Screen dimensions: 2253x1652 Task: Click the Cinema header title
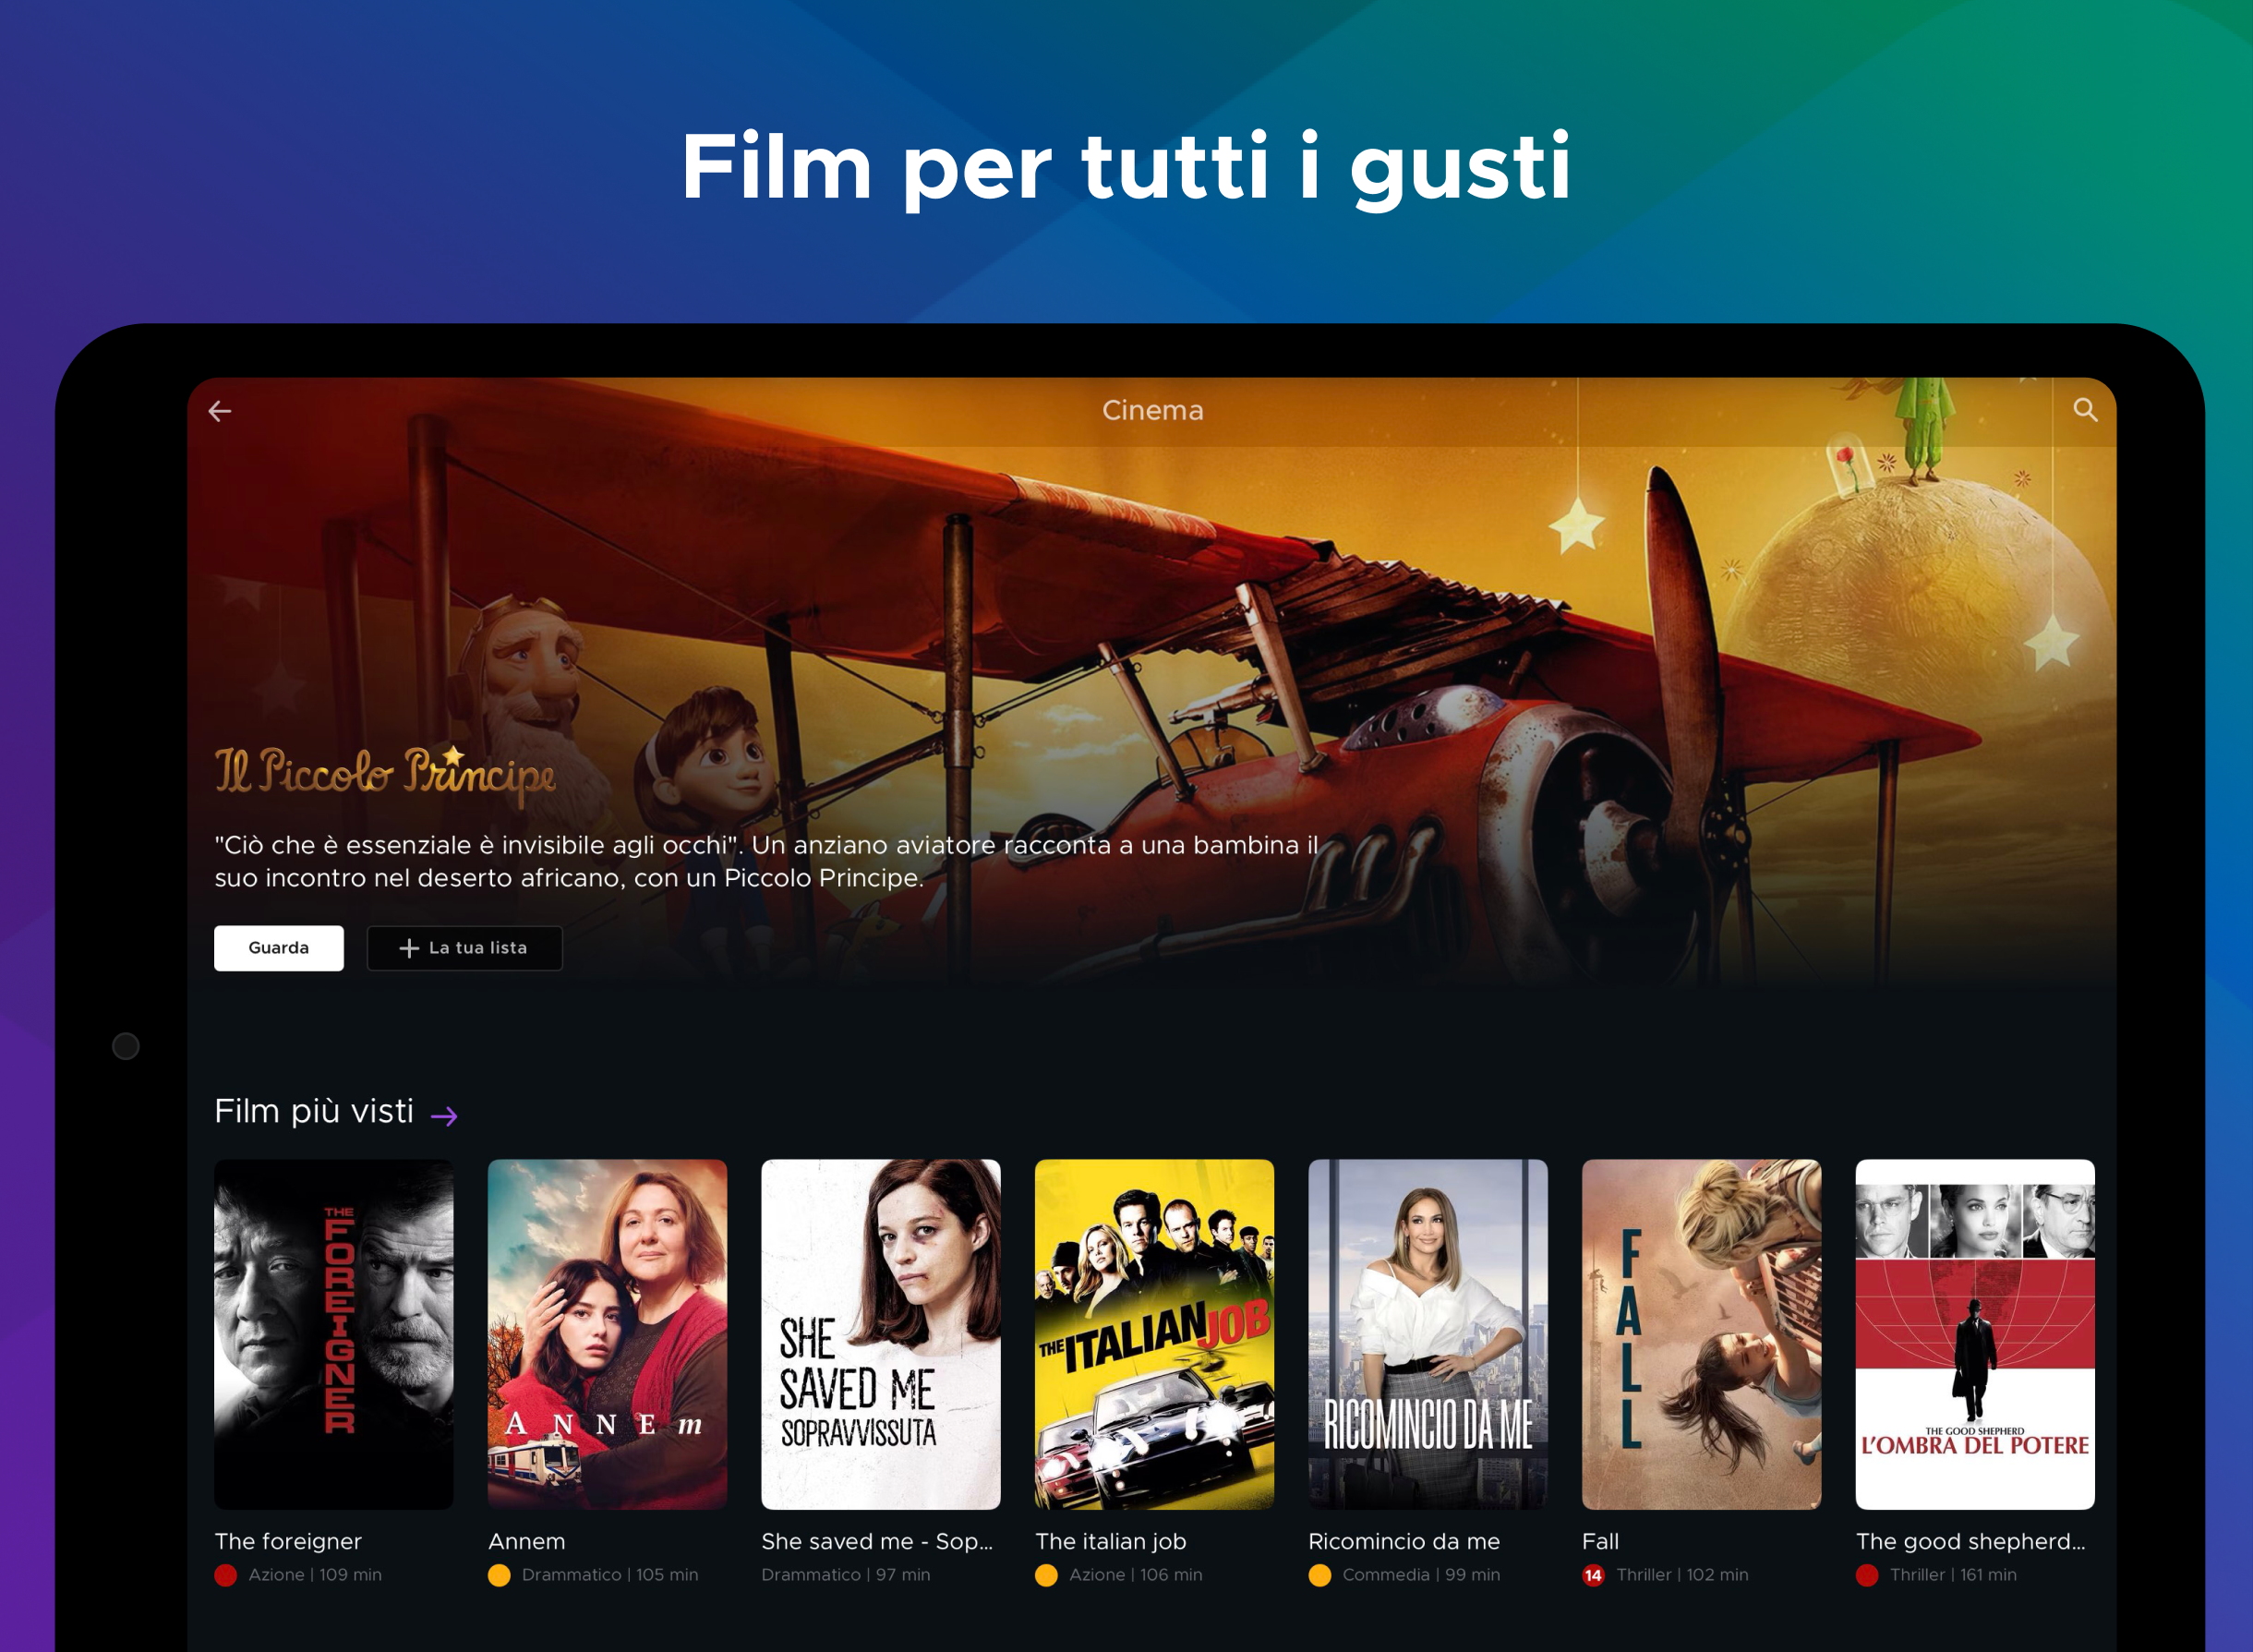pos(1152,410)
